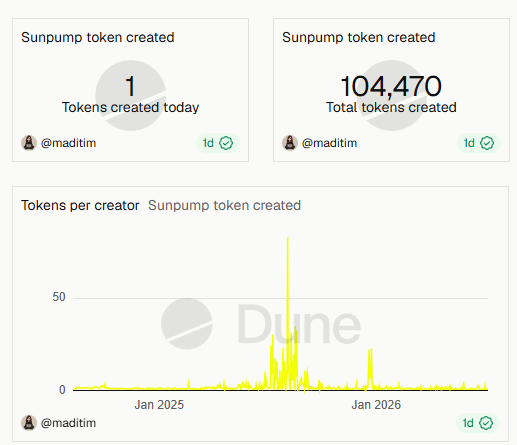Open @maditim profile link on Total tokens created card
The height and width of the screenshot is (445, 517).
tap(329, 143)
